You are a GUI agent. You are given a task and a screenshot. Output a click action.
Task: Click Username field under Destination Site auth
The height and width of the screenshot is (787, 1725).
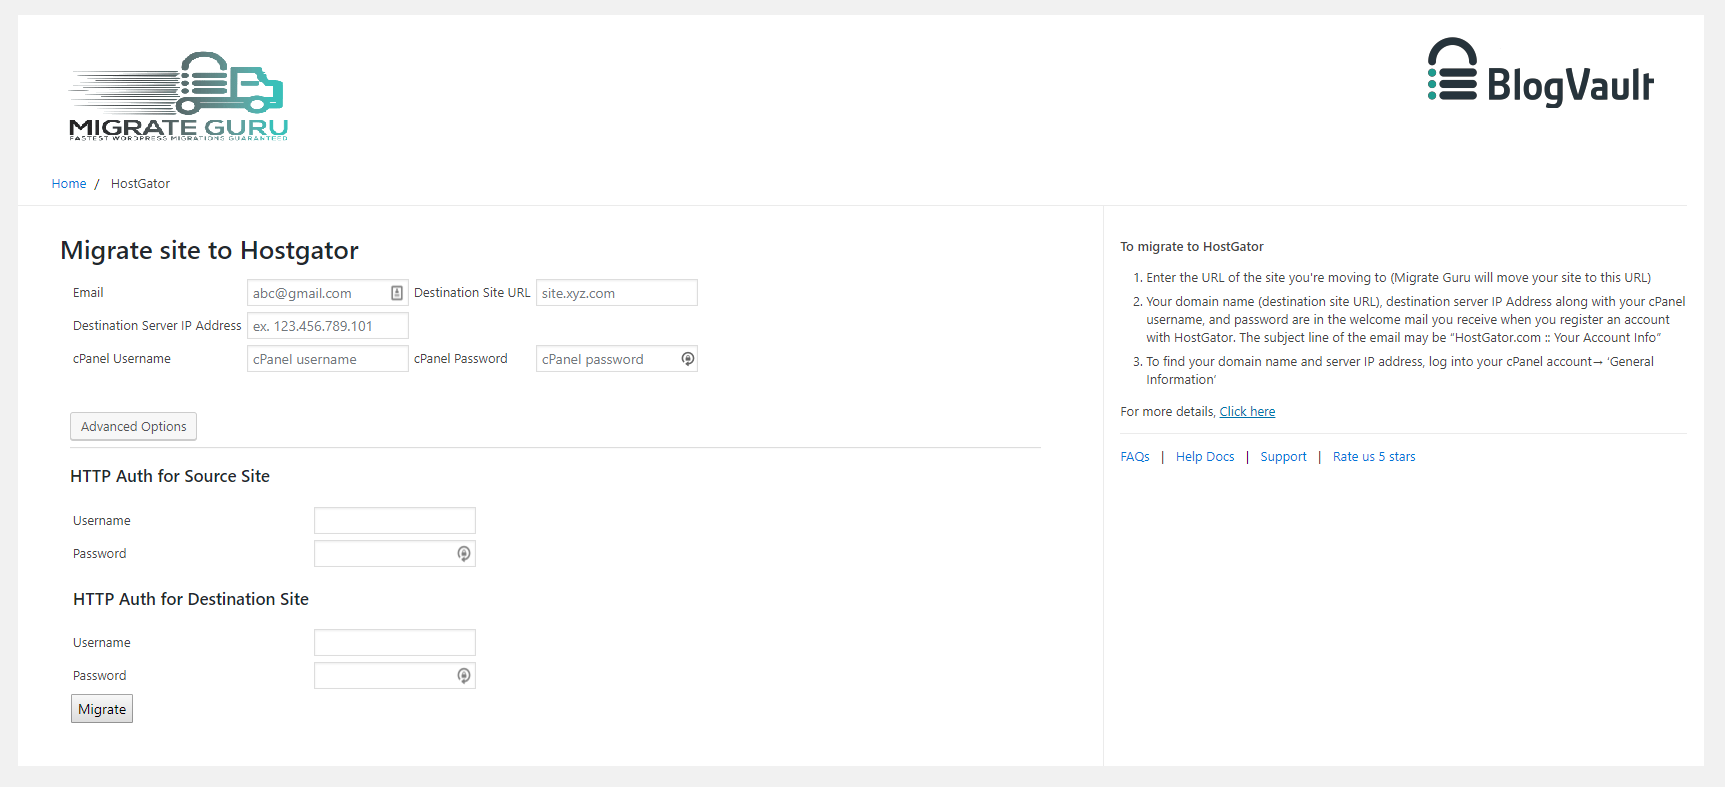click(394, 643)
